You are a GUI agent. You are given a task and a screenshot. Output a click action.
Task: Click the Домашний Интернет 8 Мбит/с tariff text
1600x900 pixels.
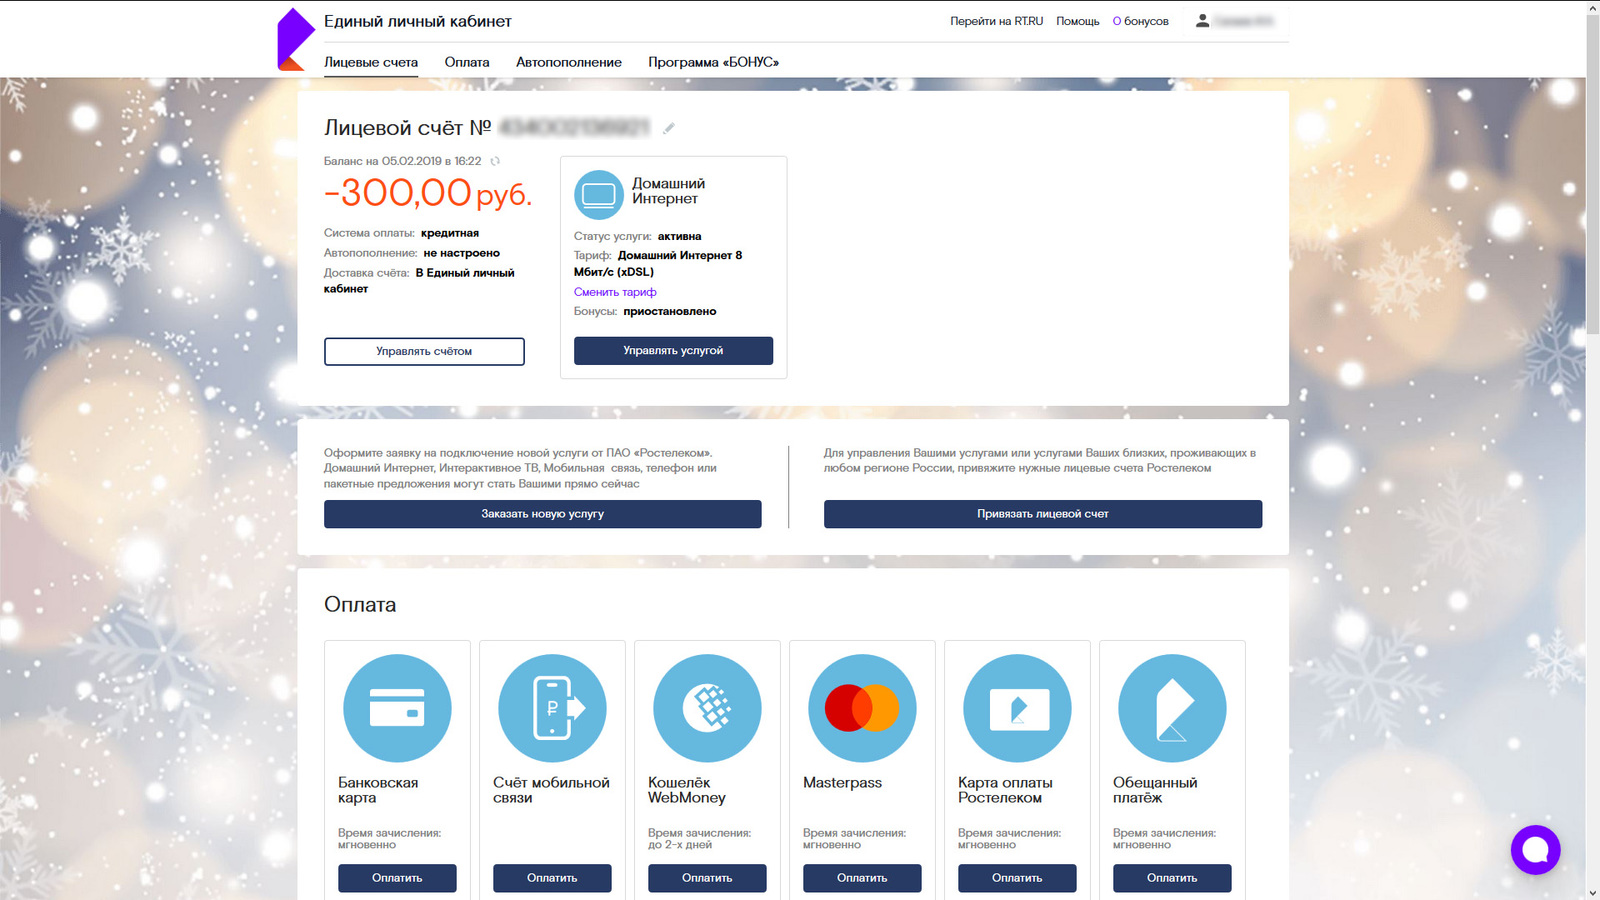658,264
